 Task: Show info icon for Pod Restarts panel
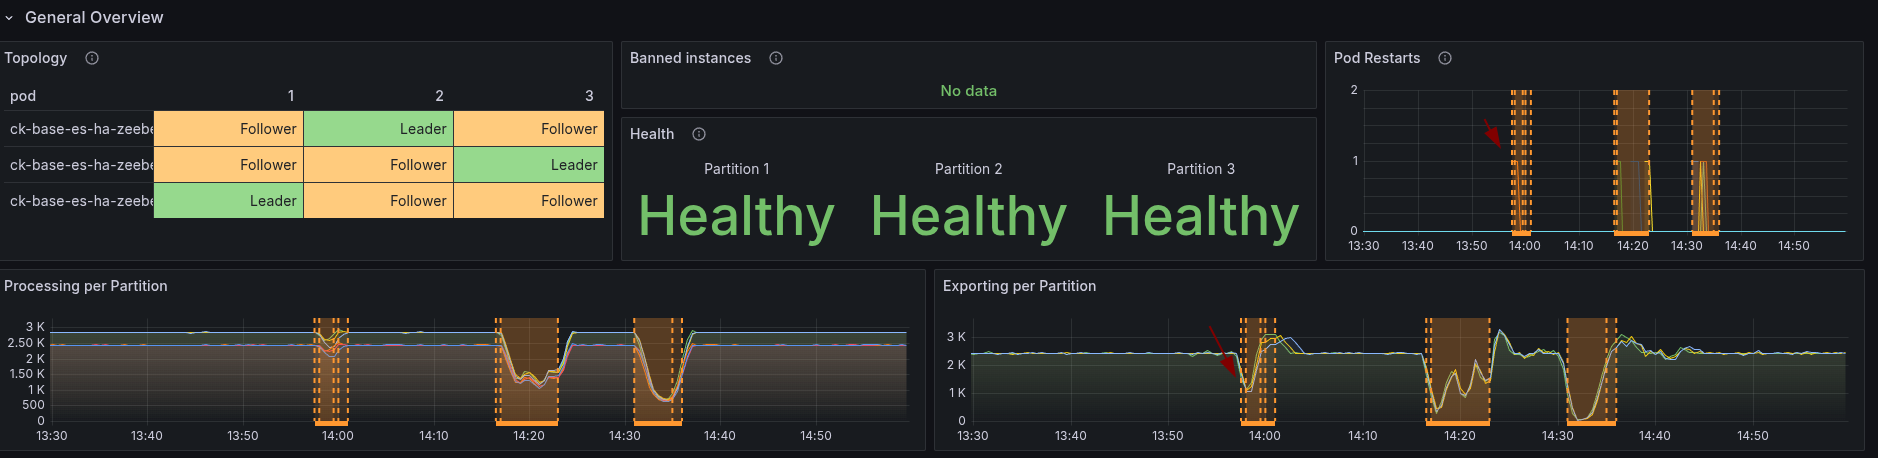pos(1445,58)
